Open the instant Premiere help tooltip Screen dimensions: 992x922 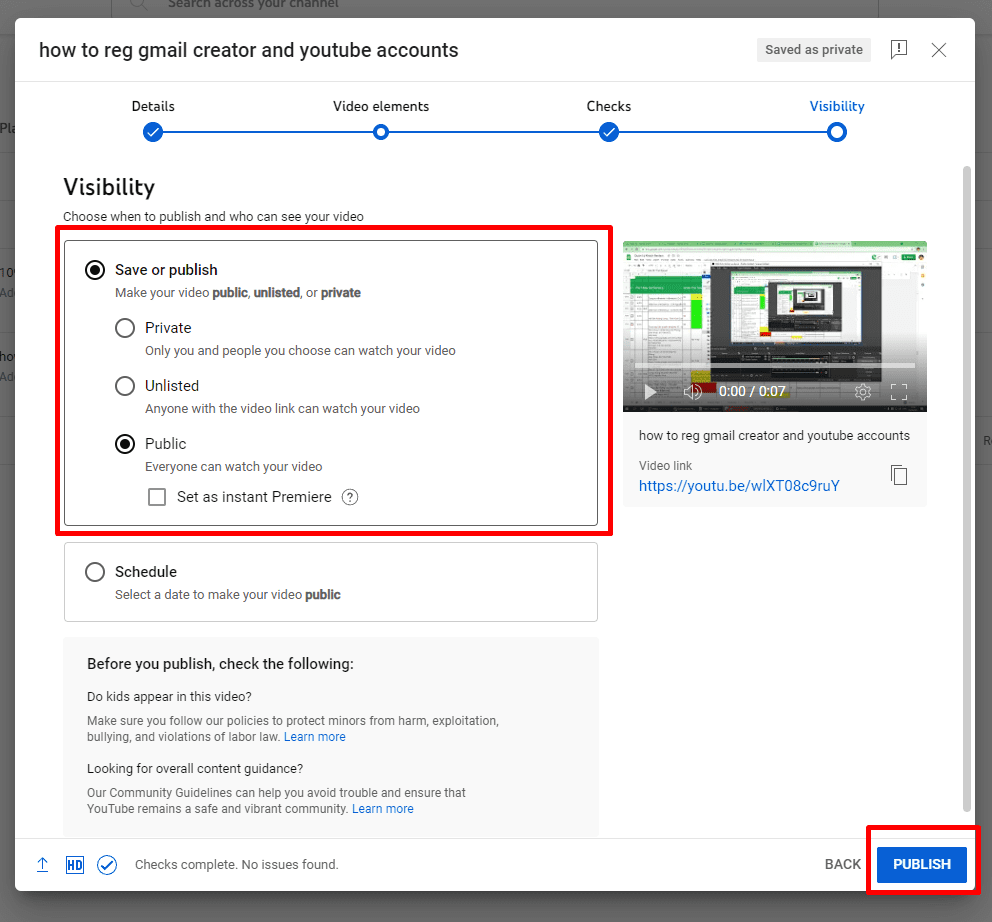pyautogui.click(x=349, y=497)
